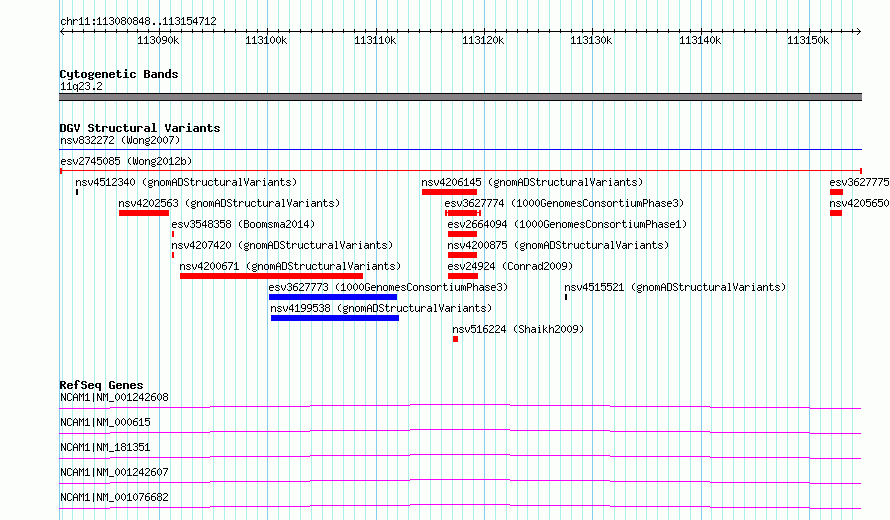Click the esv3627775 label at right edge
The width and height of the screenshot is (890, 520).
pos(859,182)
